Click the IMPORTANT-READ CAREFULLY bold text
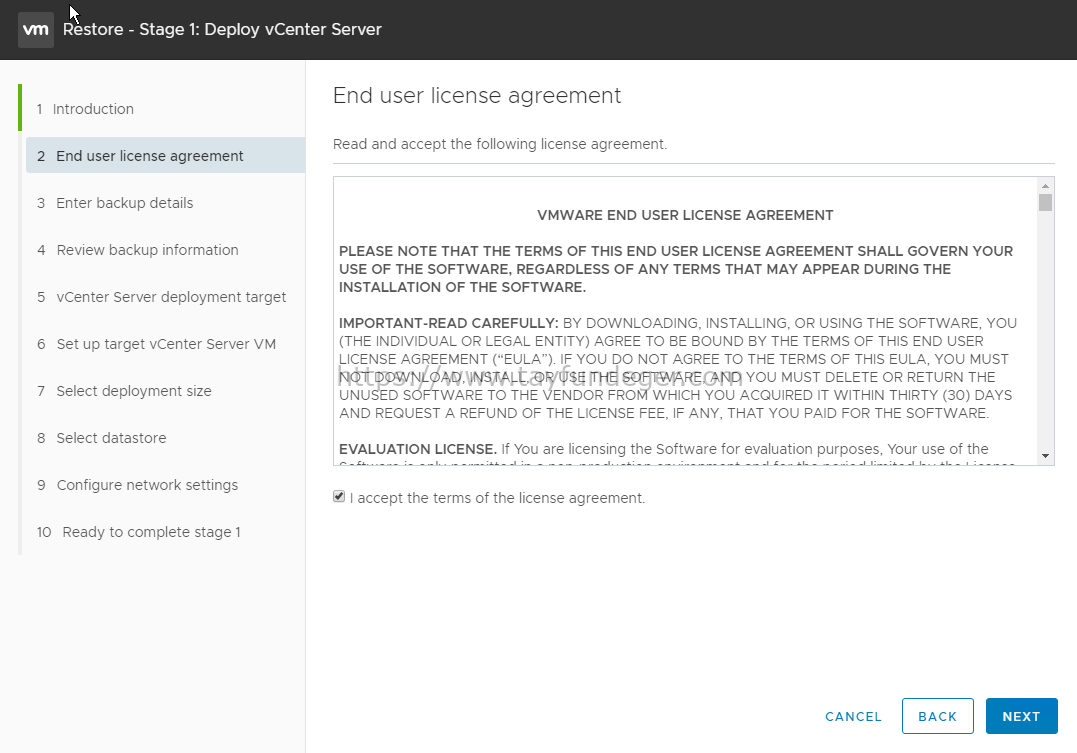The width and height of the screenshot is (1077, 753). coord(449,323)
